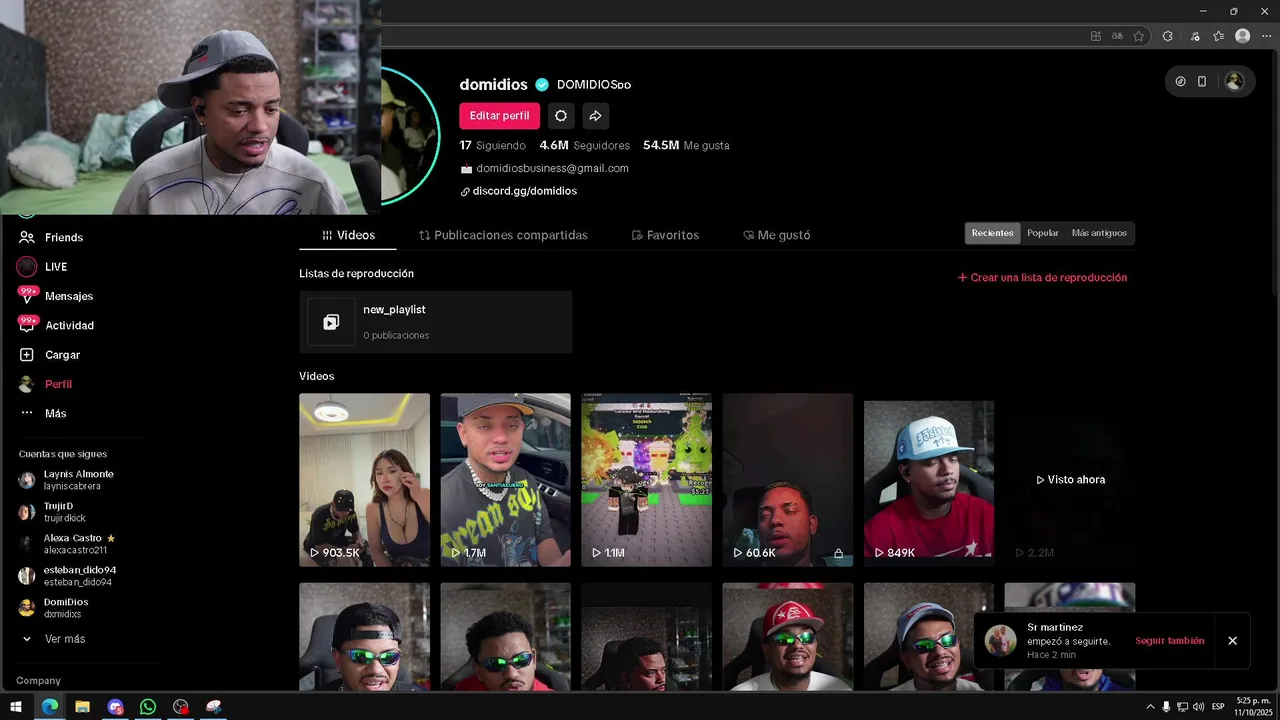Open the private video with 60.6K views
Image resolution: width=1280 pixels, height=720 pixels.
[x=787, y=480]
